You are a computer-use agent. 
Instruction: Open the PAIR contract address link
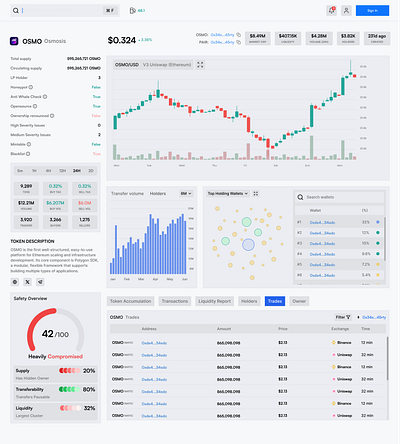point(222,42)
